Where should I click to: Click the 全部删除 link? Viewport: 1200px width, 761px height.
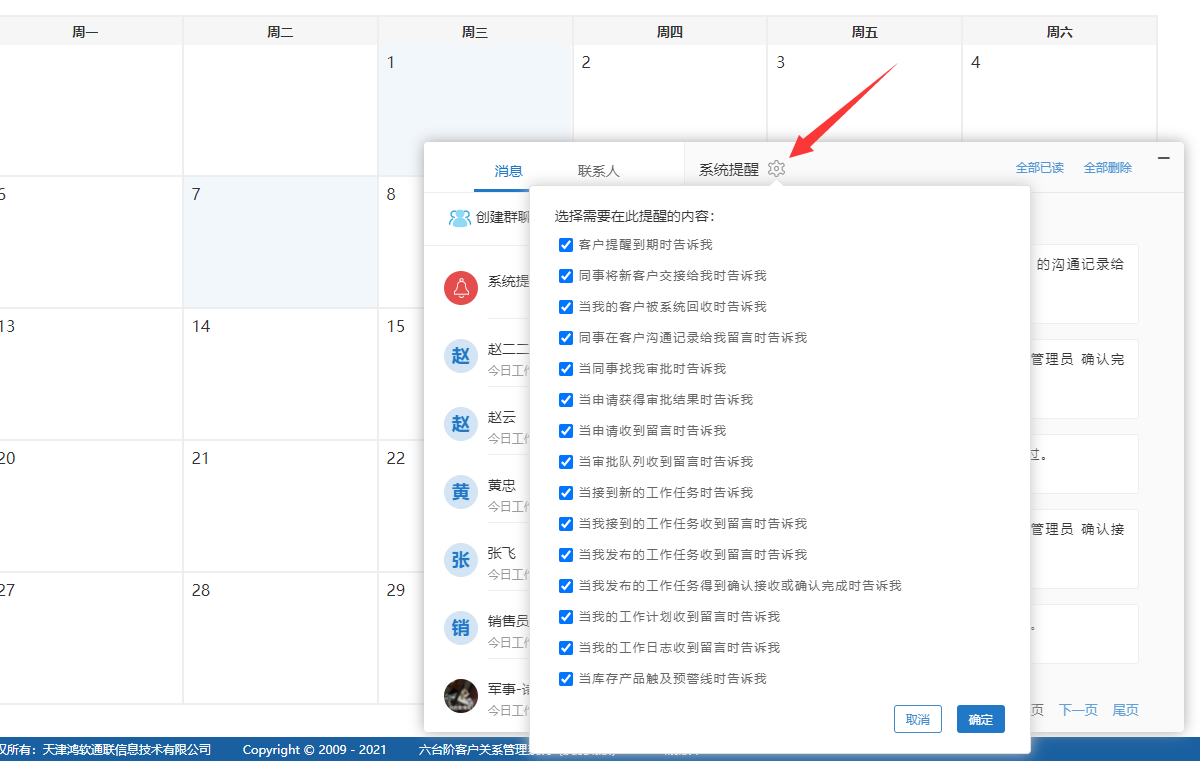tap(1107, 168)
